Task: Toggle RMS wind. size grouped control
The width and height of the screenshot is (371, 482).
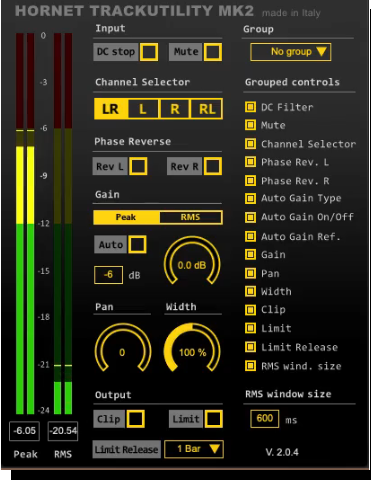Action: tap(250, 366)
